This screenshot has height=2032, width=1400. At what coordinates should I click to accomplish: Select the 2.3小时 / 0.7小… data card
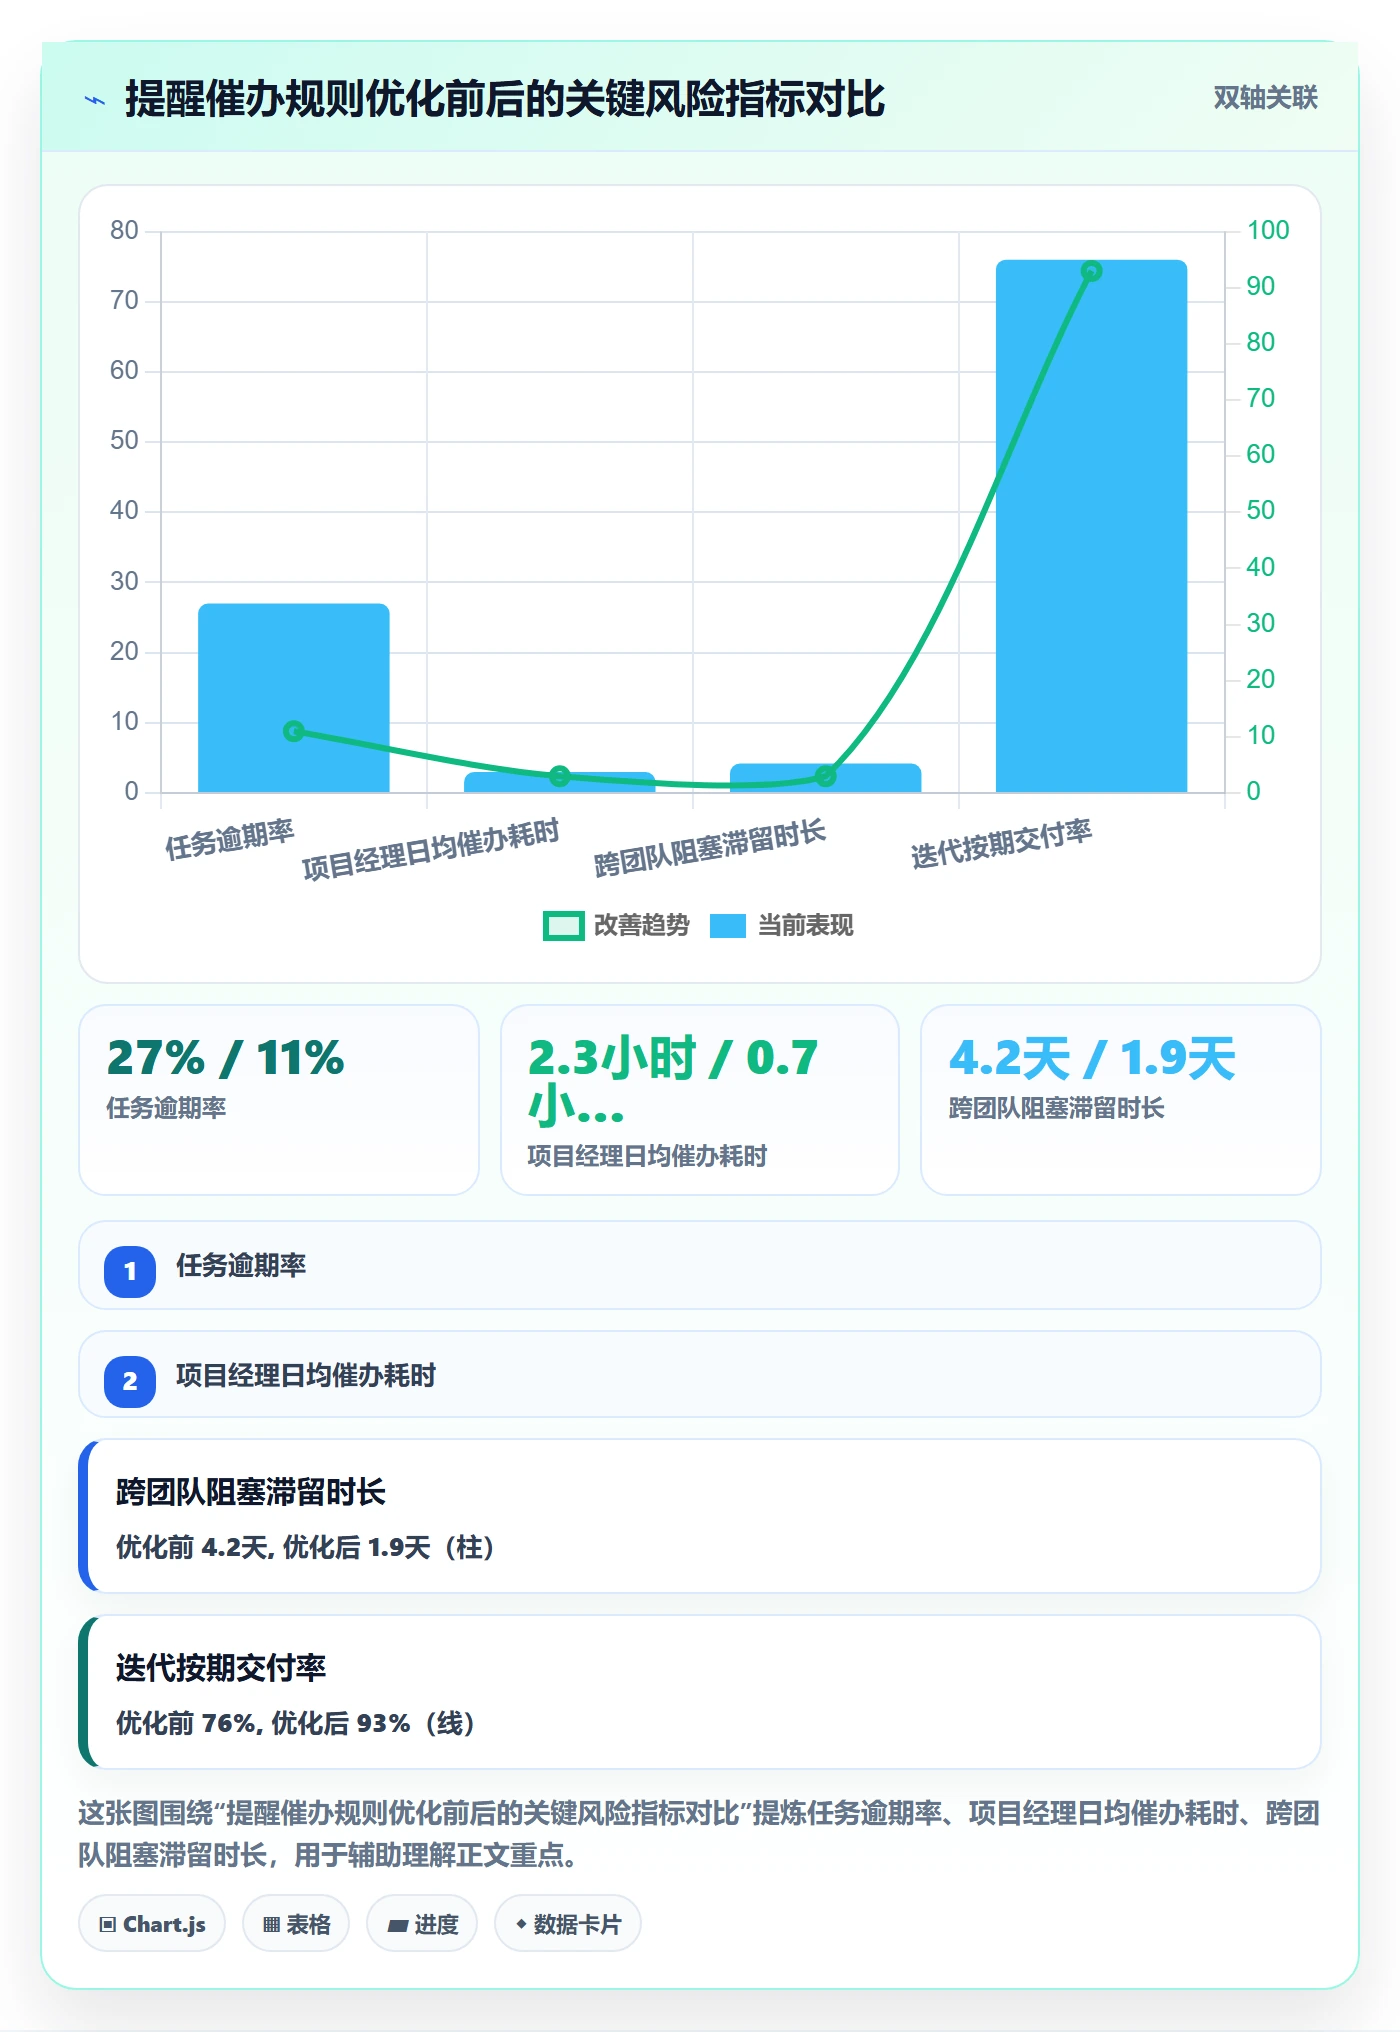click(x=700, y=1100)
